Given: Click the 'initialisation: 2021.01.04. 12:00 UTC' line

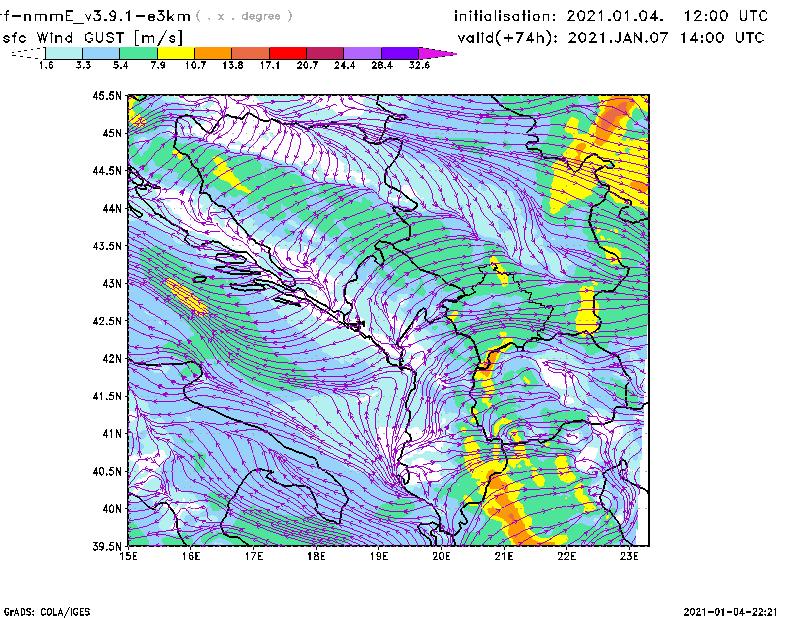Looking at the screenshot, I should [611, 16].
